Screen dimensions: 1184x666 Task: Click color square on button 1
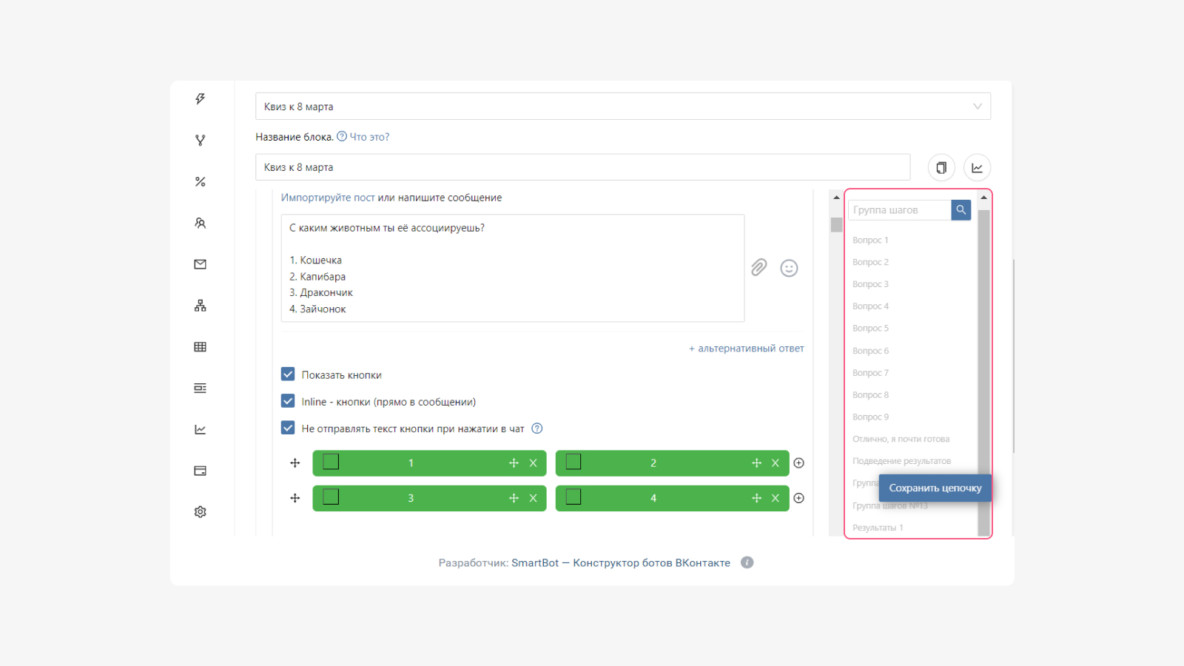click(x=331, y=462)
